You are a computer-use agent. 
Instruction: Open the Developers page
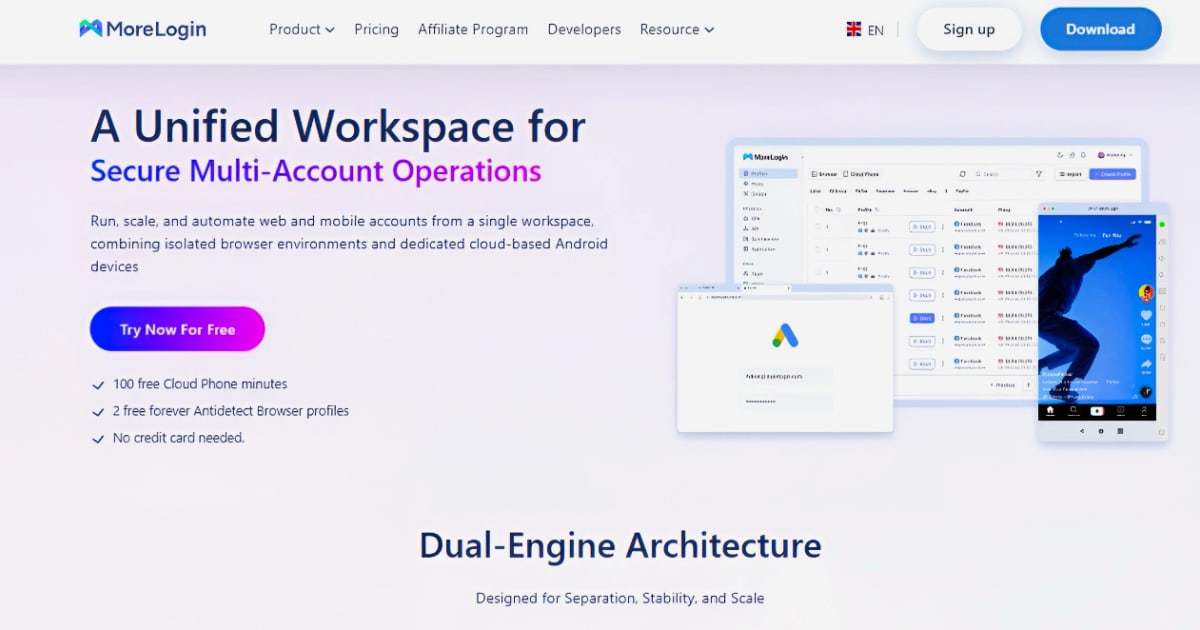pos(584,29)
